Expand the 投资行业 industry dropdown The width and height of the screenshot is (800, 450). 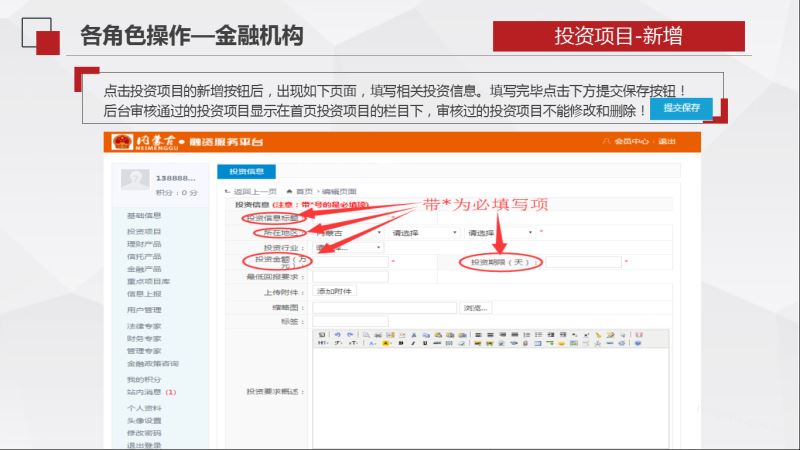[x=348, y=247]
